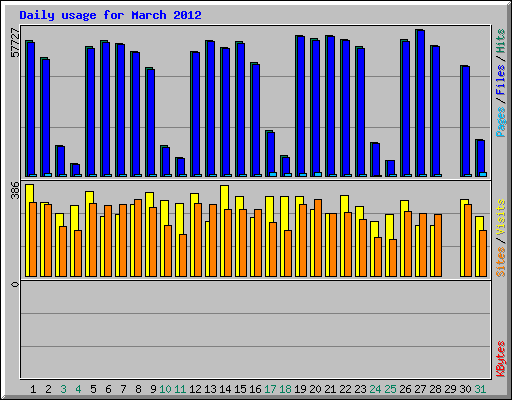Click the yellow 'Visits' legend label
512x400 pixels.
pos(501,217)
